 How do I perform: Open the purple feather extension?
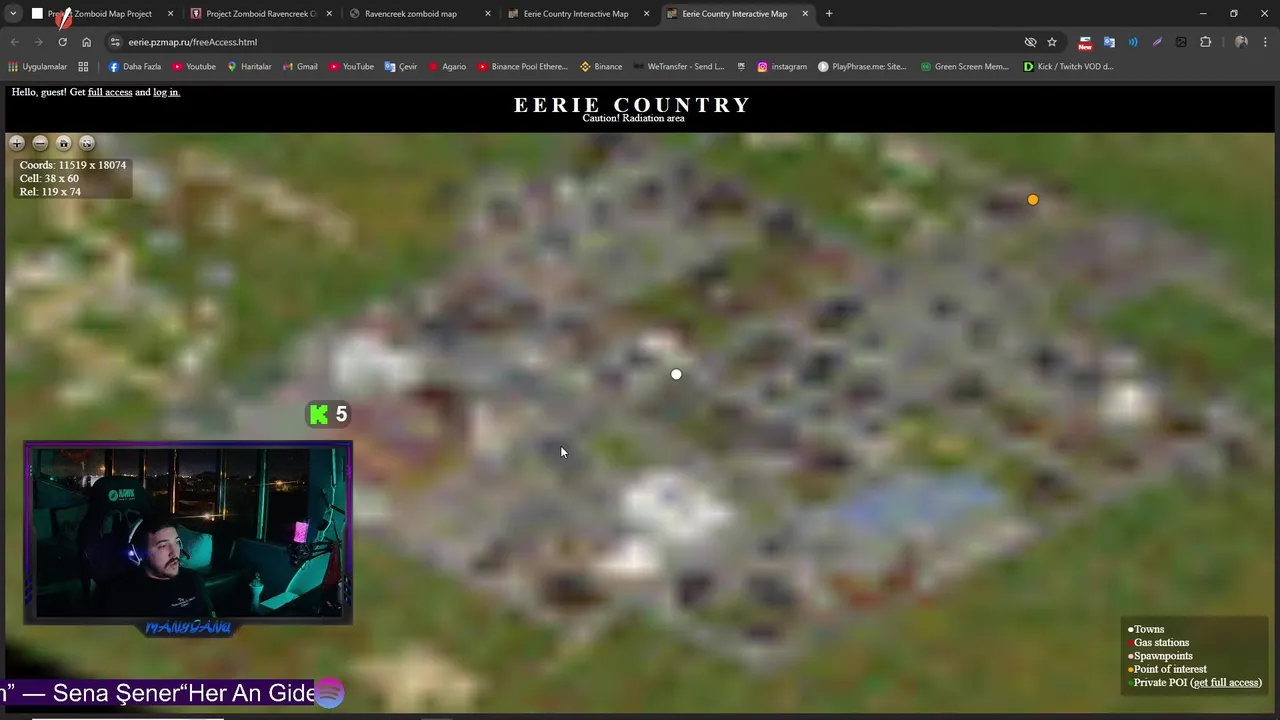(x=1157, y=42)
